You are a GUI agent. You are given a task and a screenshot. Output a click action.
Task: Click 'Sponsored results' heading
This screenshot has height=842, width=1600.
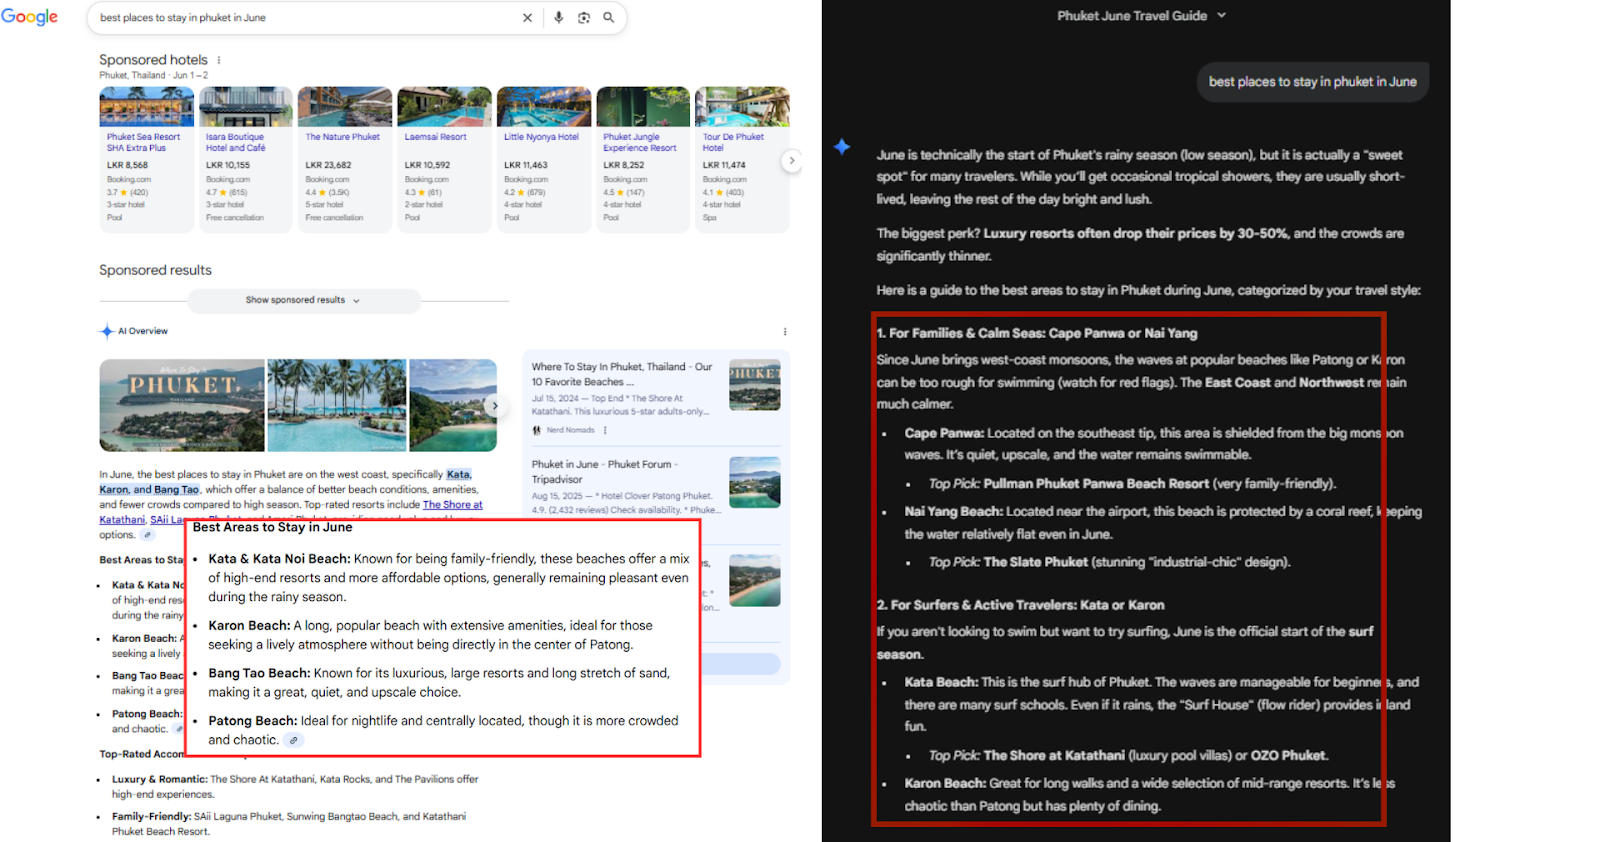coord(155,270)
